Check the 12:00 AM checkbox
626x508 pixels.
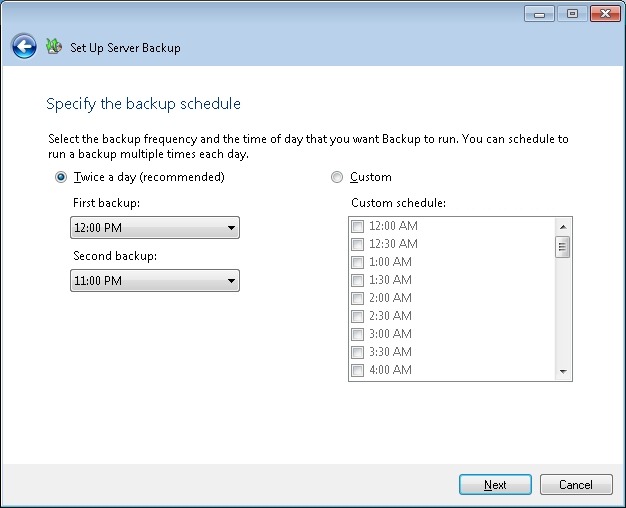pyautogui.click(x=357, y=226)
